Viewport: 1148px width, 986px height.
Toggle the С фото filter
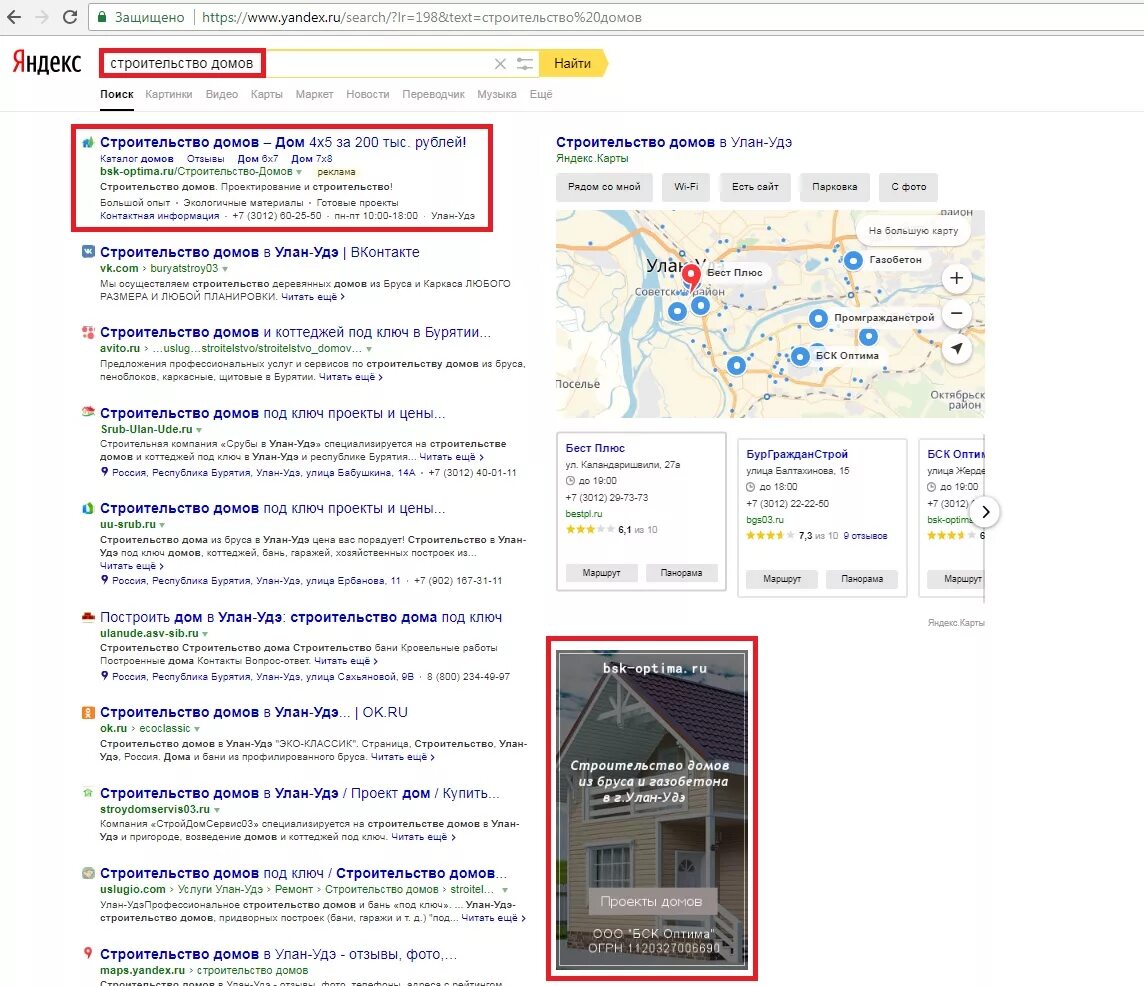point(909,187)
